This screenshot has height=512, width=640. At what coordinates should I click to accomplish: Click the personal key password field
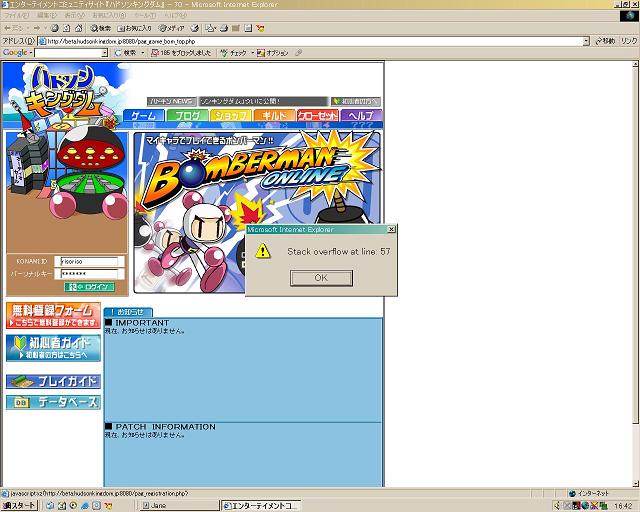(x=89, y=273)
